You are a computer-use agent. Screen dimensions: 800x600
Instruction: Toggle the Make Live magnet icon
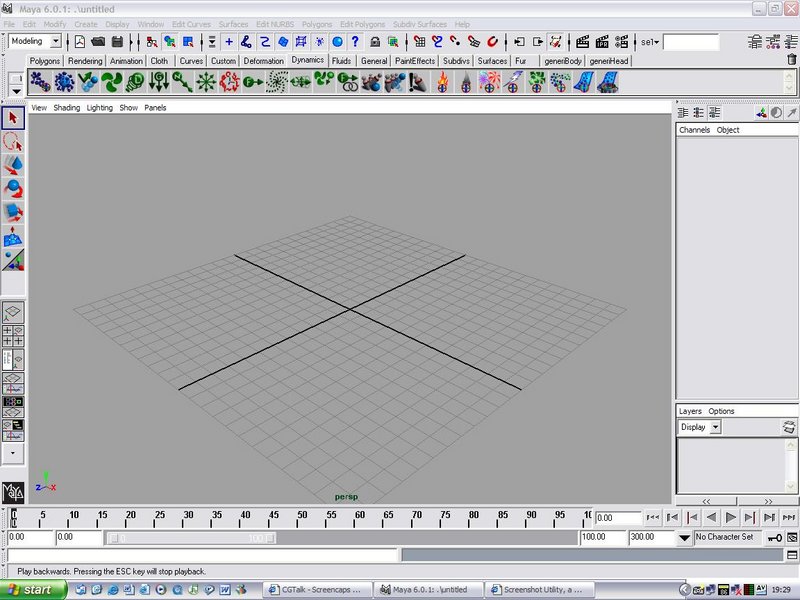[x=492, y=42]
